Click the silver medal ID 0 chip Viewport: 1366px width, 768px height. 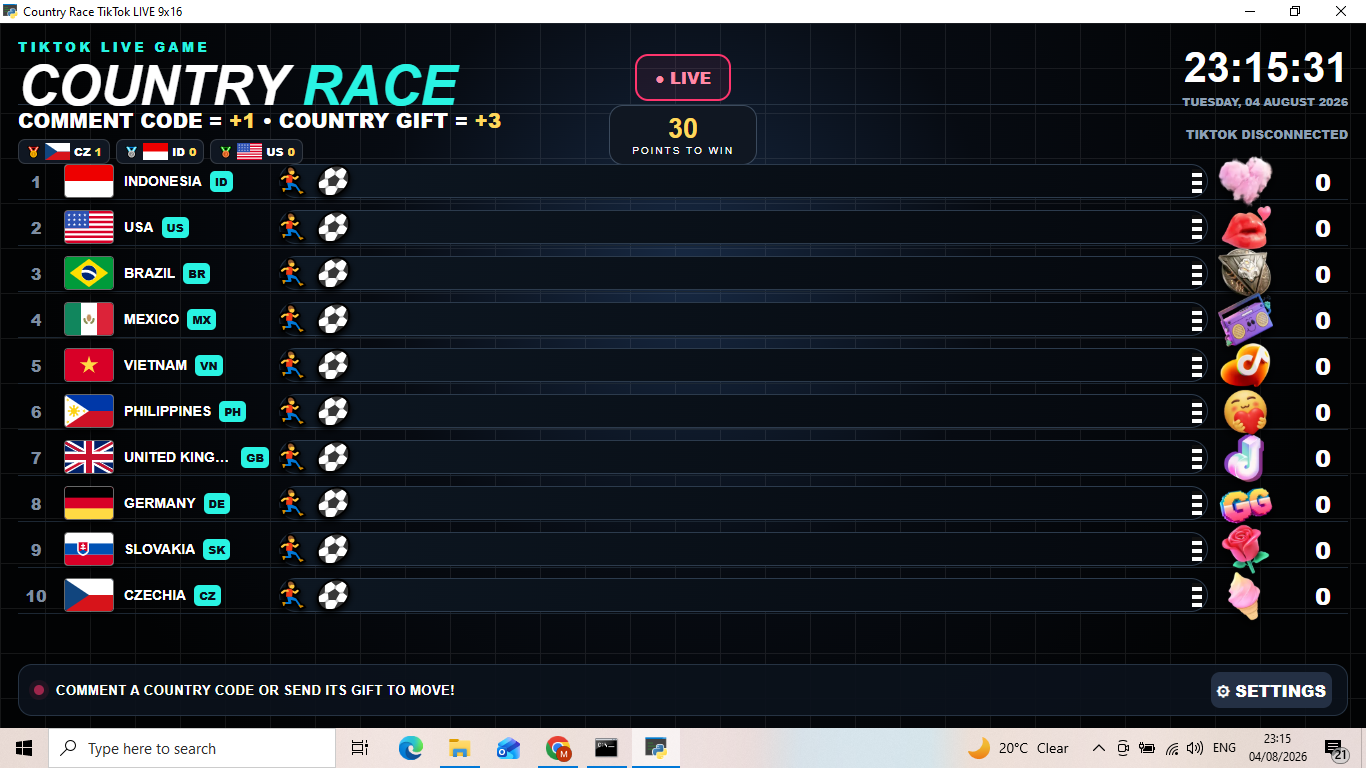point(160,152)
